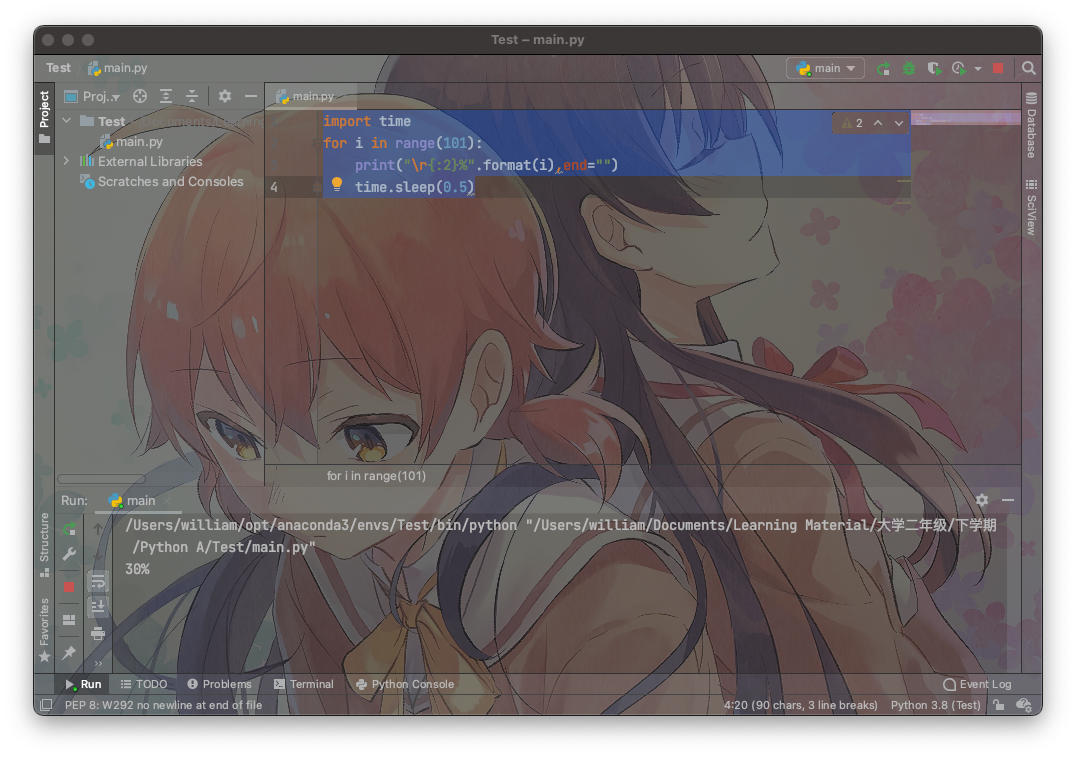Toggle the read-only lock icon
The image size is (1076, 757).
point(999,705)
